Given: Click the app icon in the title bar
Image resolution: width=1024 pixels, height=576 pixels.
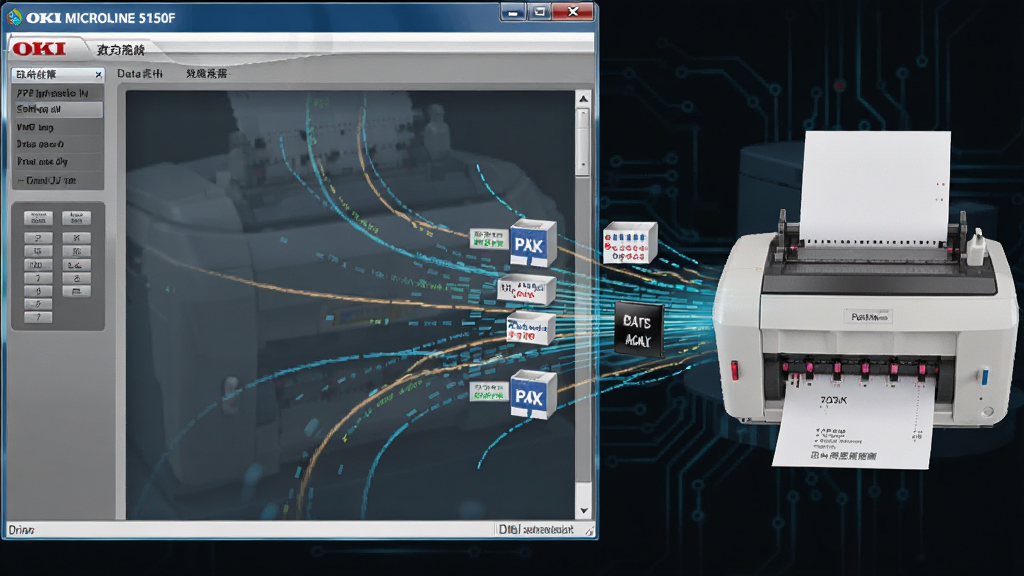Looking at the screenshot, I should pyautogui.click(x=14, y=17).
